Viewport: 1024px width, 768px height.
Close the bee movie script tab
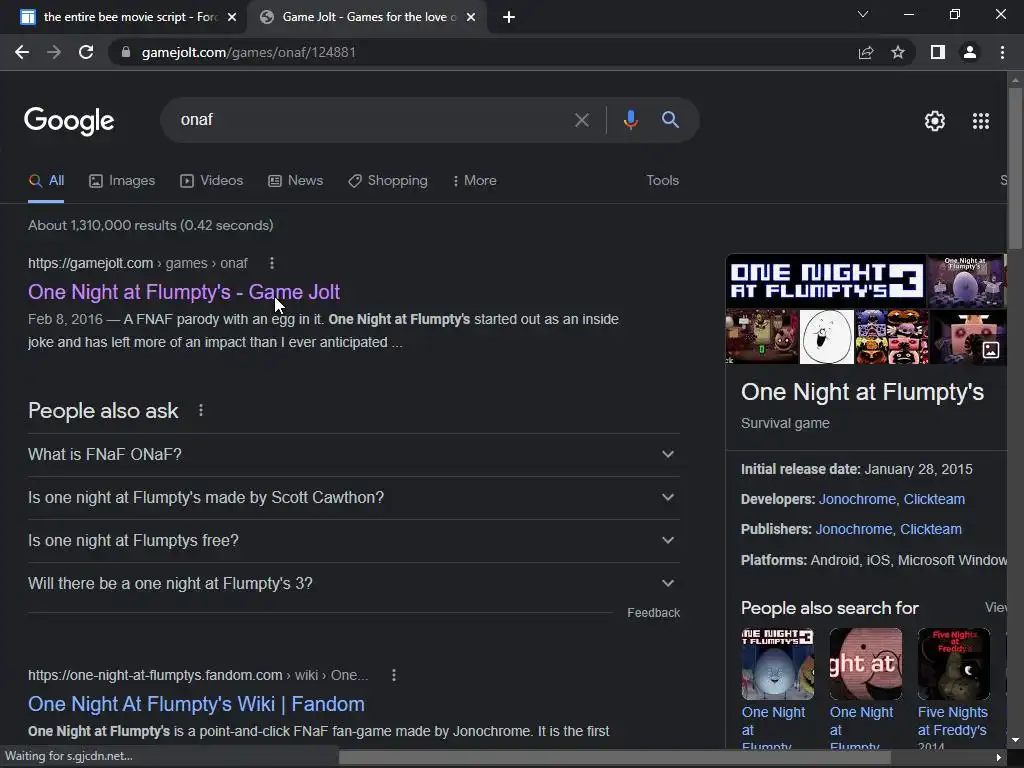click(232, 17)
